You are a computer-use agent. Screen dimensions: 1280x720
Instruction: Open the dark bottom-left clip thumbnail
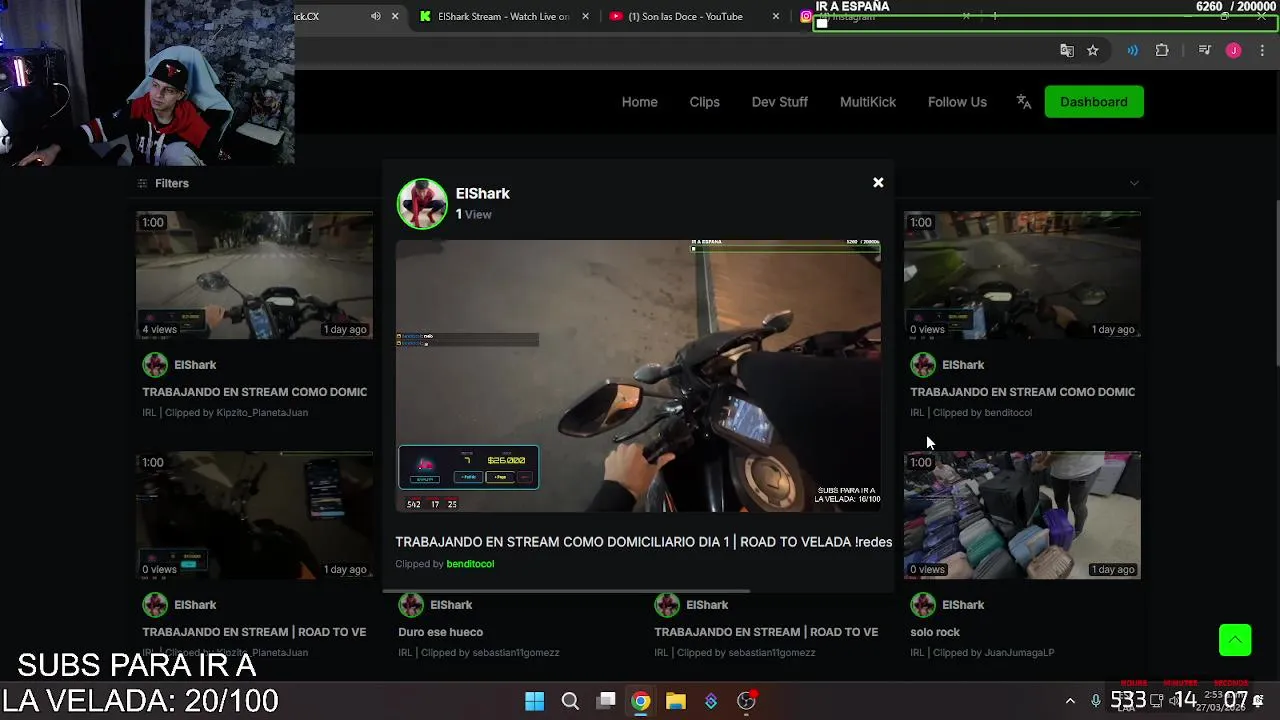pyautogui.click(x=254, y=515)
